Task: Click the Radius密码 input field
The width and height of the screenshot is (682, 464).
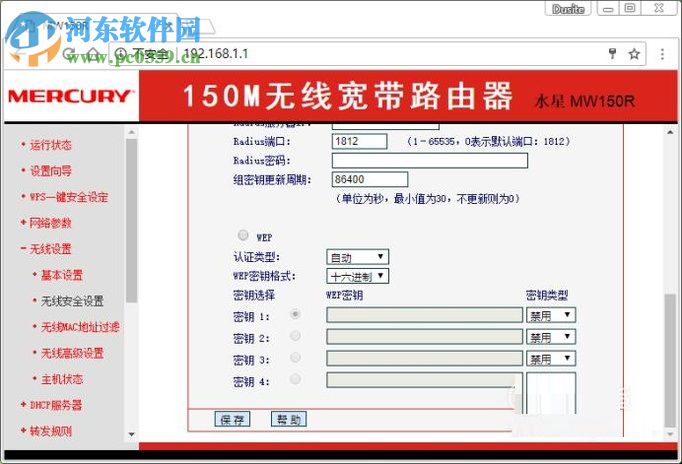Action: click(430, 160)
